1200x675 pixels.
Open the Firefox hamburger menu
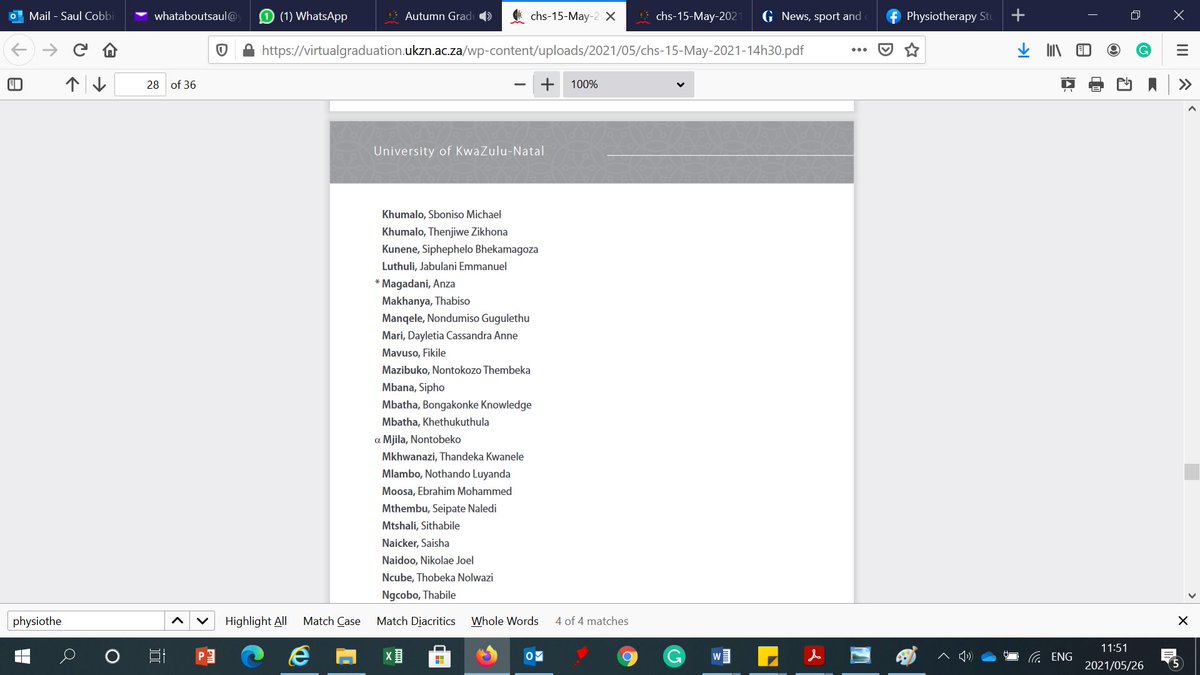point(1180,51)
